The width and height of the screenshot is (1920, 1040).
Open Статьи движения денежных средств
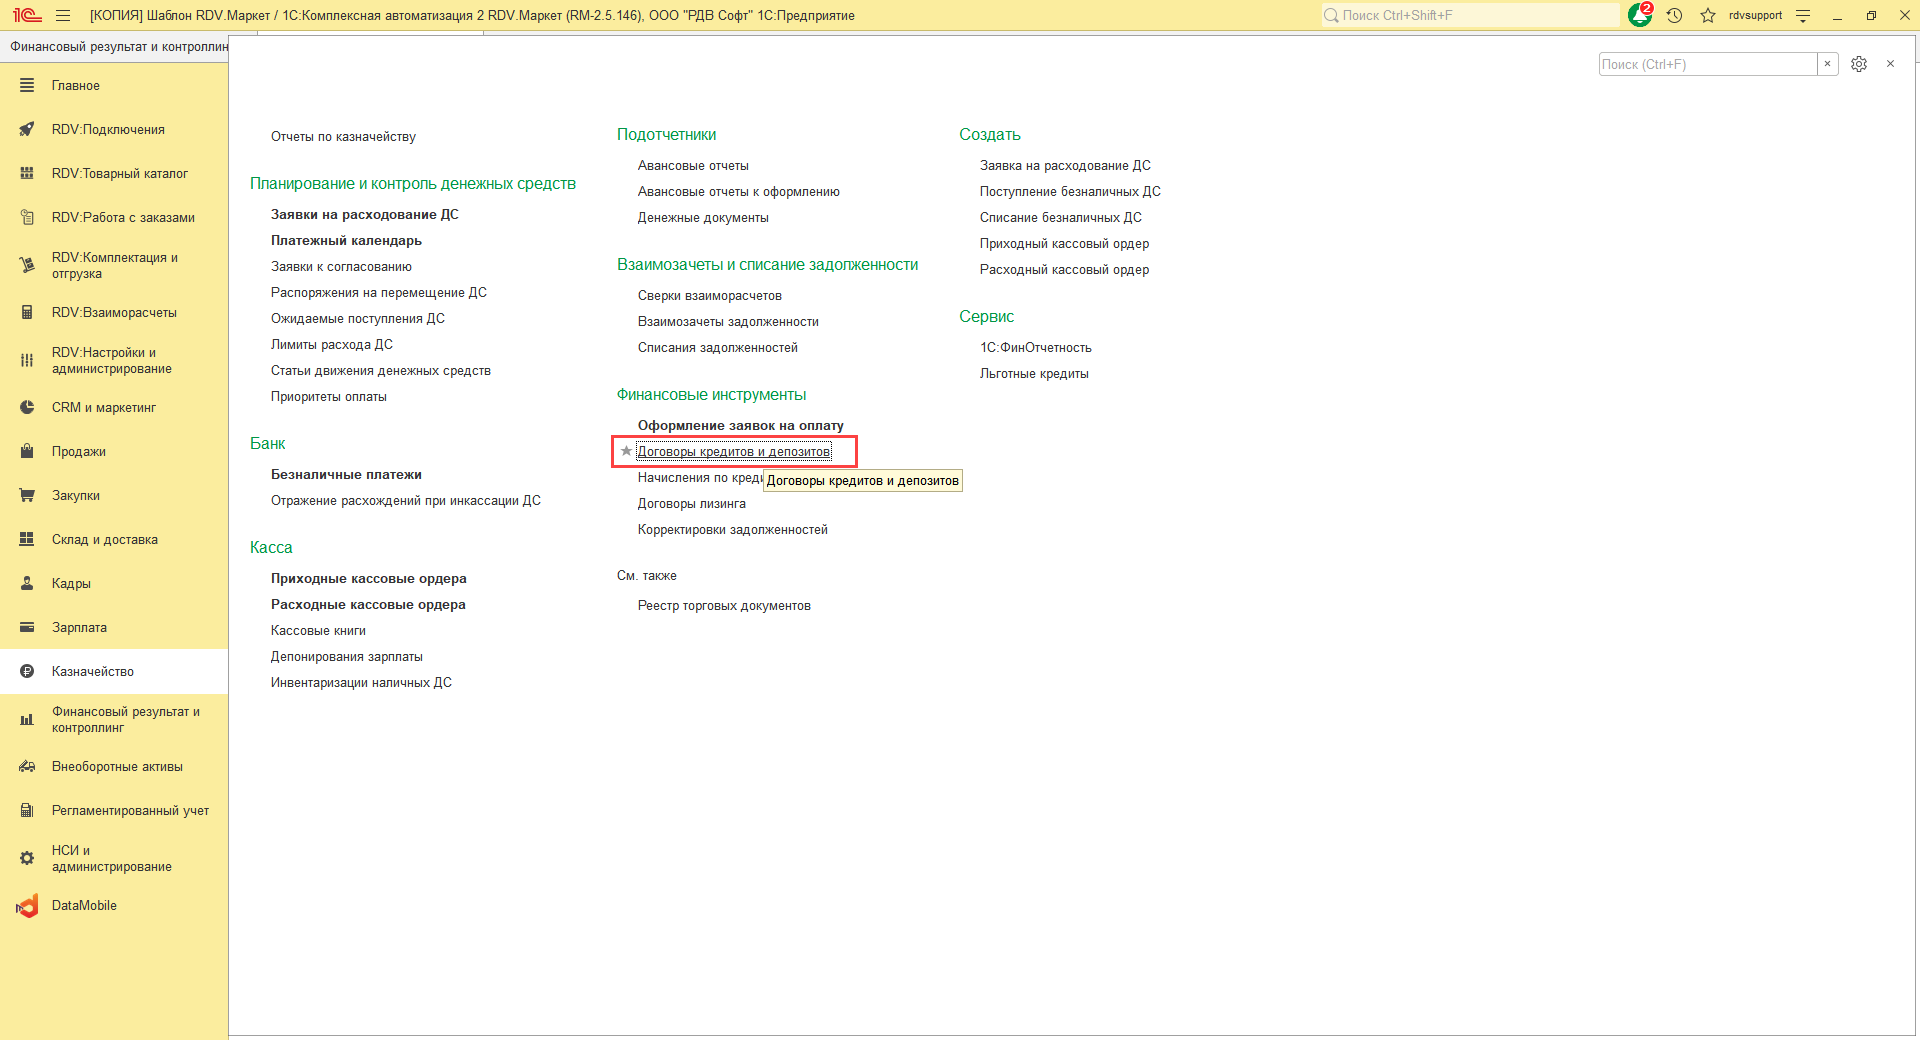tap(380, 371)
